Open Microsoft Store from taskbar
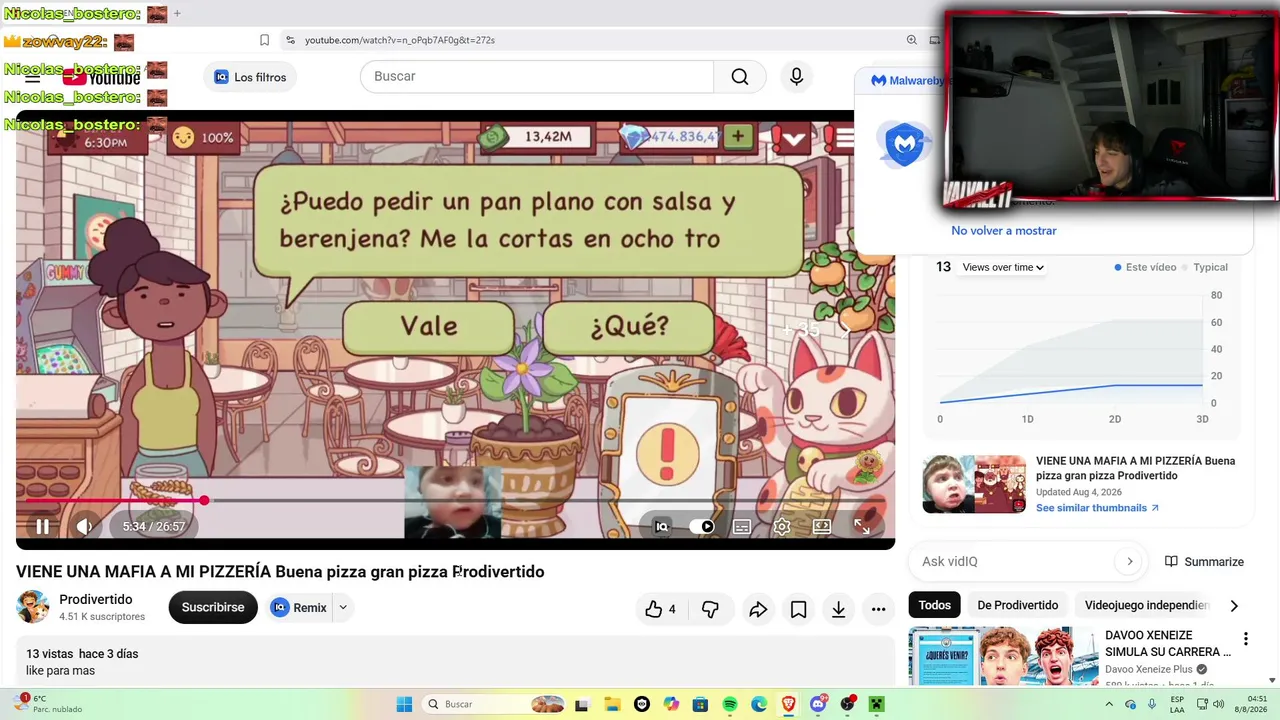 click(x=700, y=704)
